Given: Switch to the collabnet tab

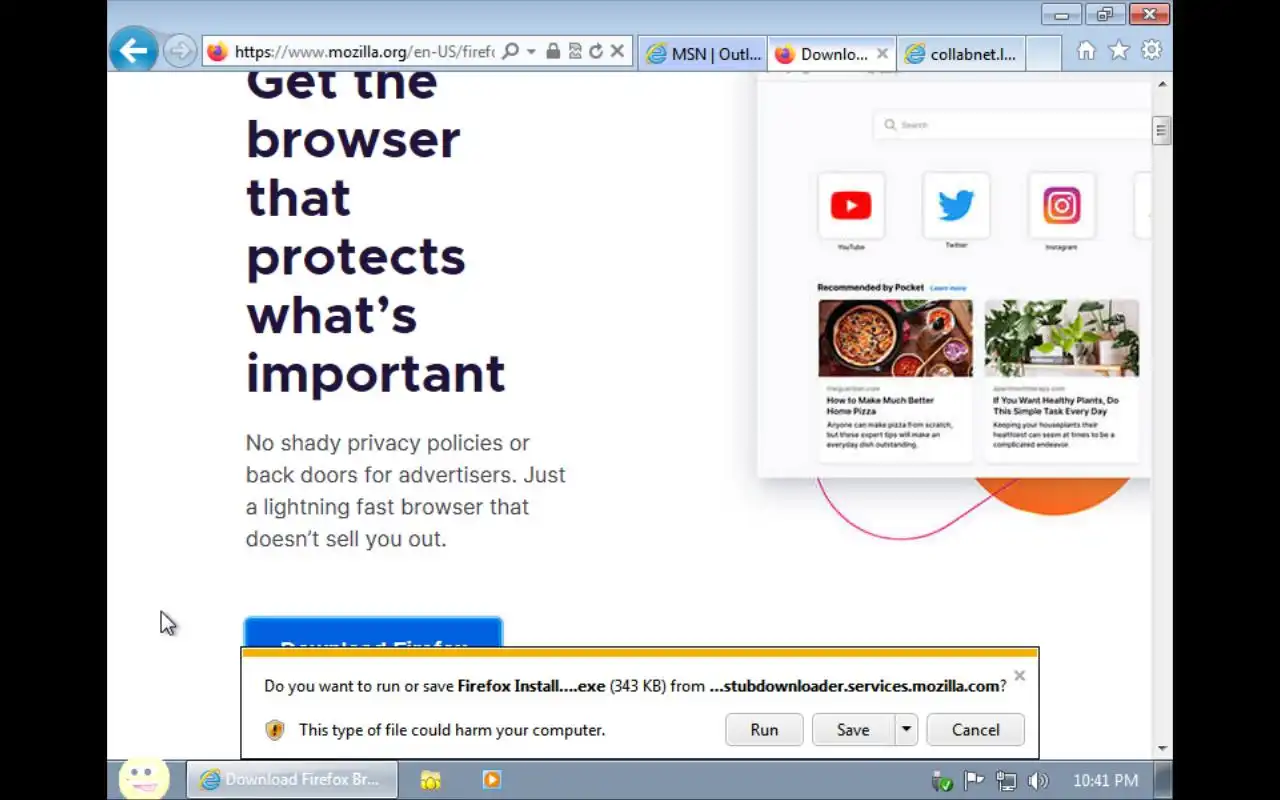Looking at the screenshot, I should 961,54.
